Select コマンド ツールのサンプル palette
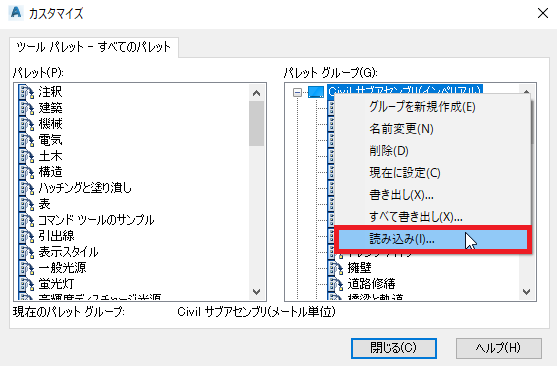Viewport: 557px width, 366px height. [x=96, y=220]
